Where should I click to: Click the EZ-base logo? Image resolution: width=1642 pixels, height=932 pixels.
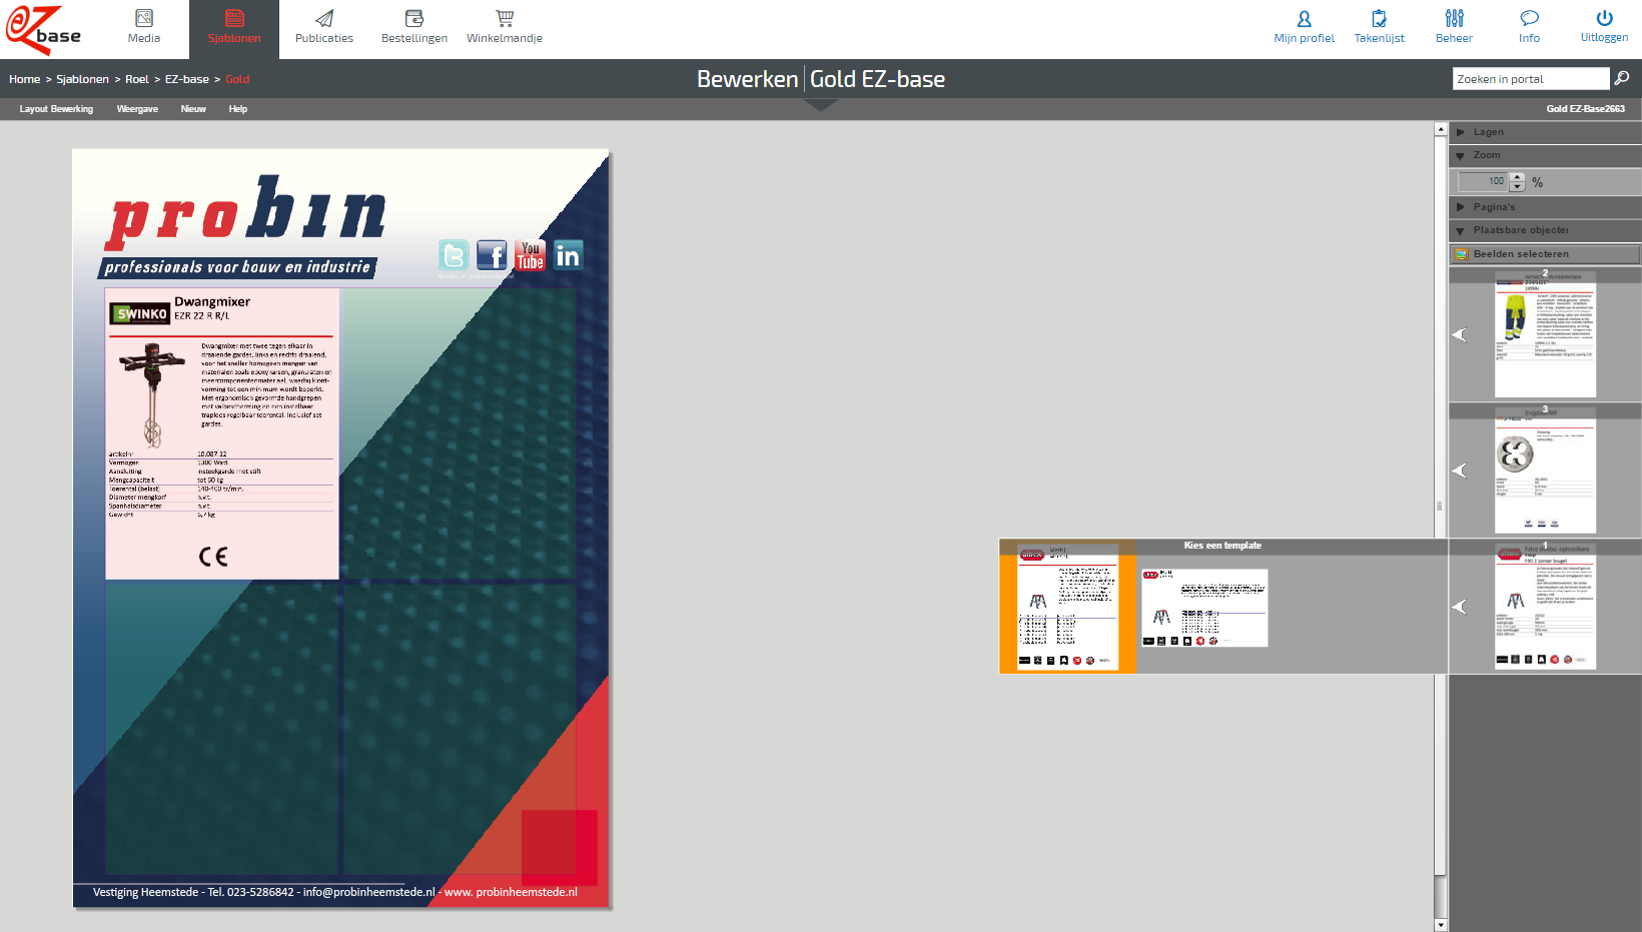43,29
